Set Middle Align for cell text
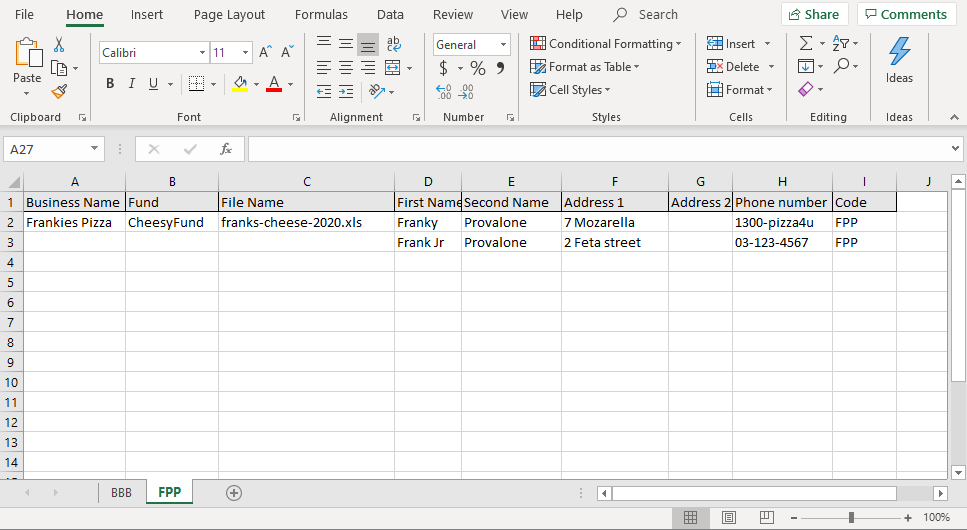 [346, 43]
